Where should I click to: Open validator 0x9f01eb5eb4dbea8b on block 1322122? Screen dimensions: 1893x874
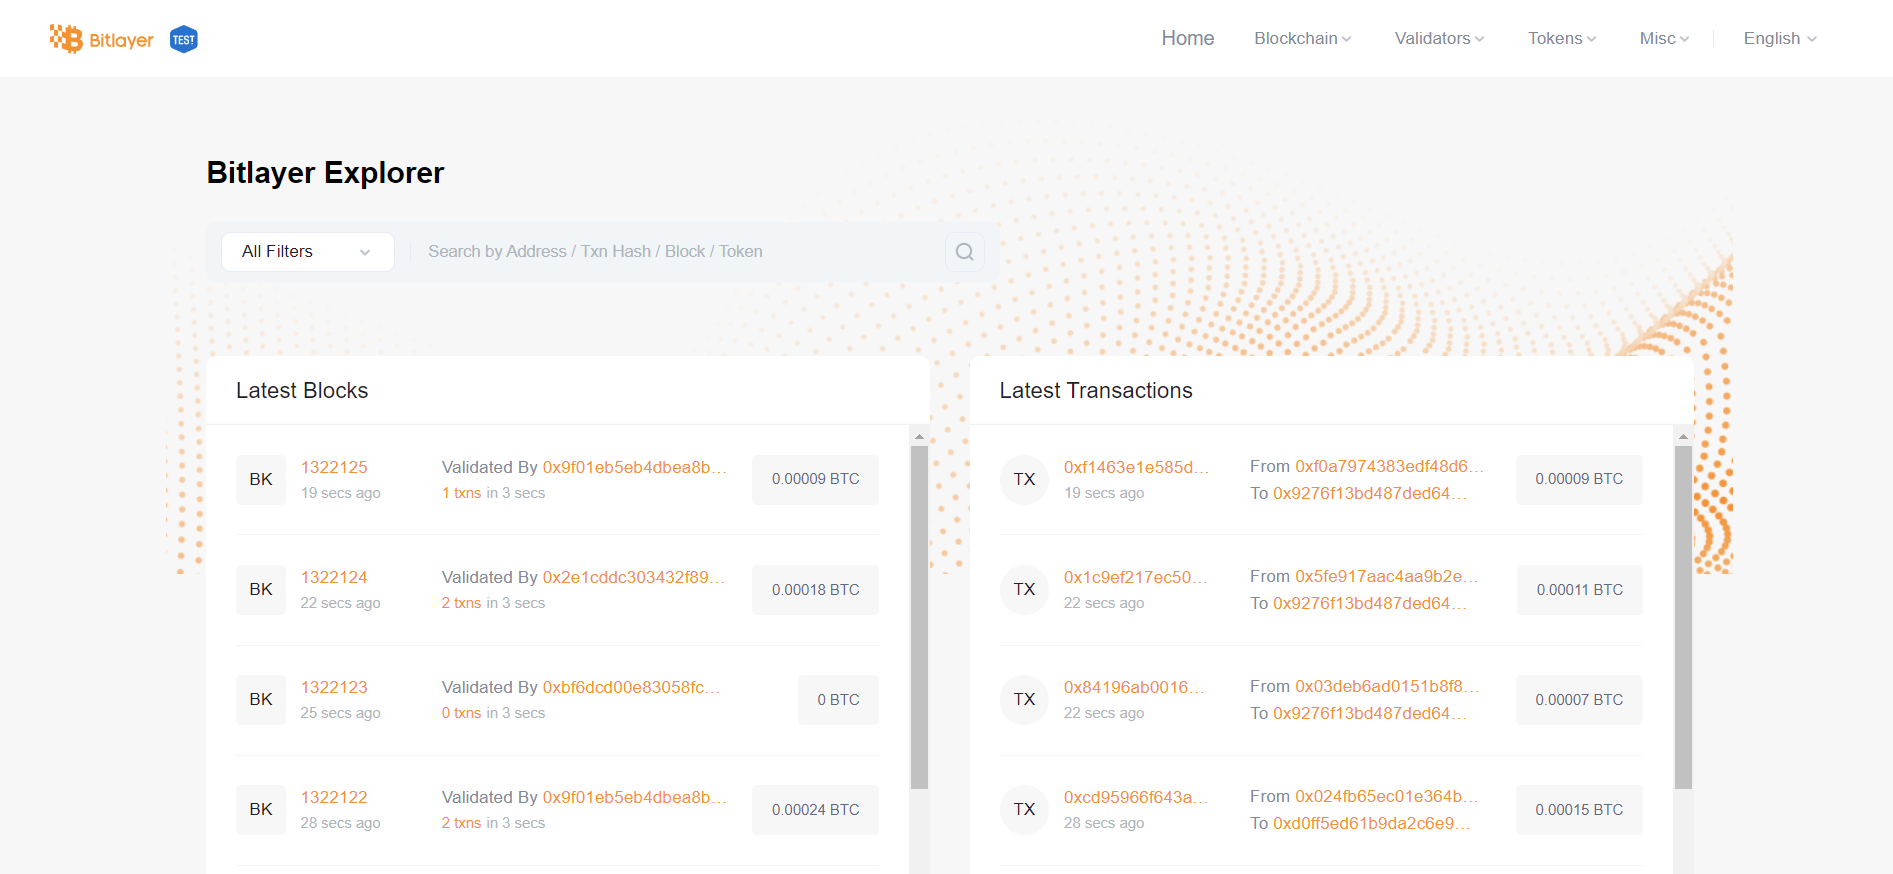tap(635, 797)
